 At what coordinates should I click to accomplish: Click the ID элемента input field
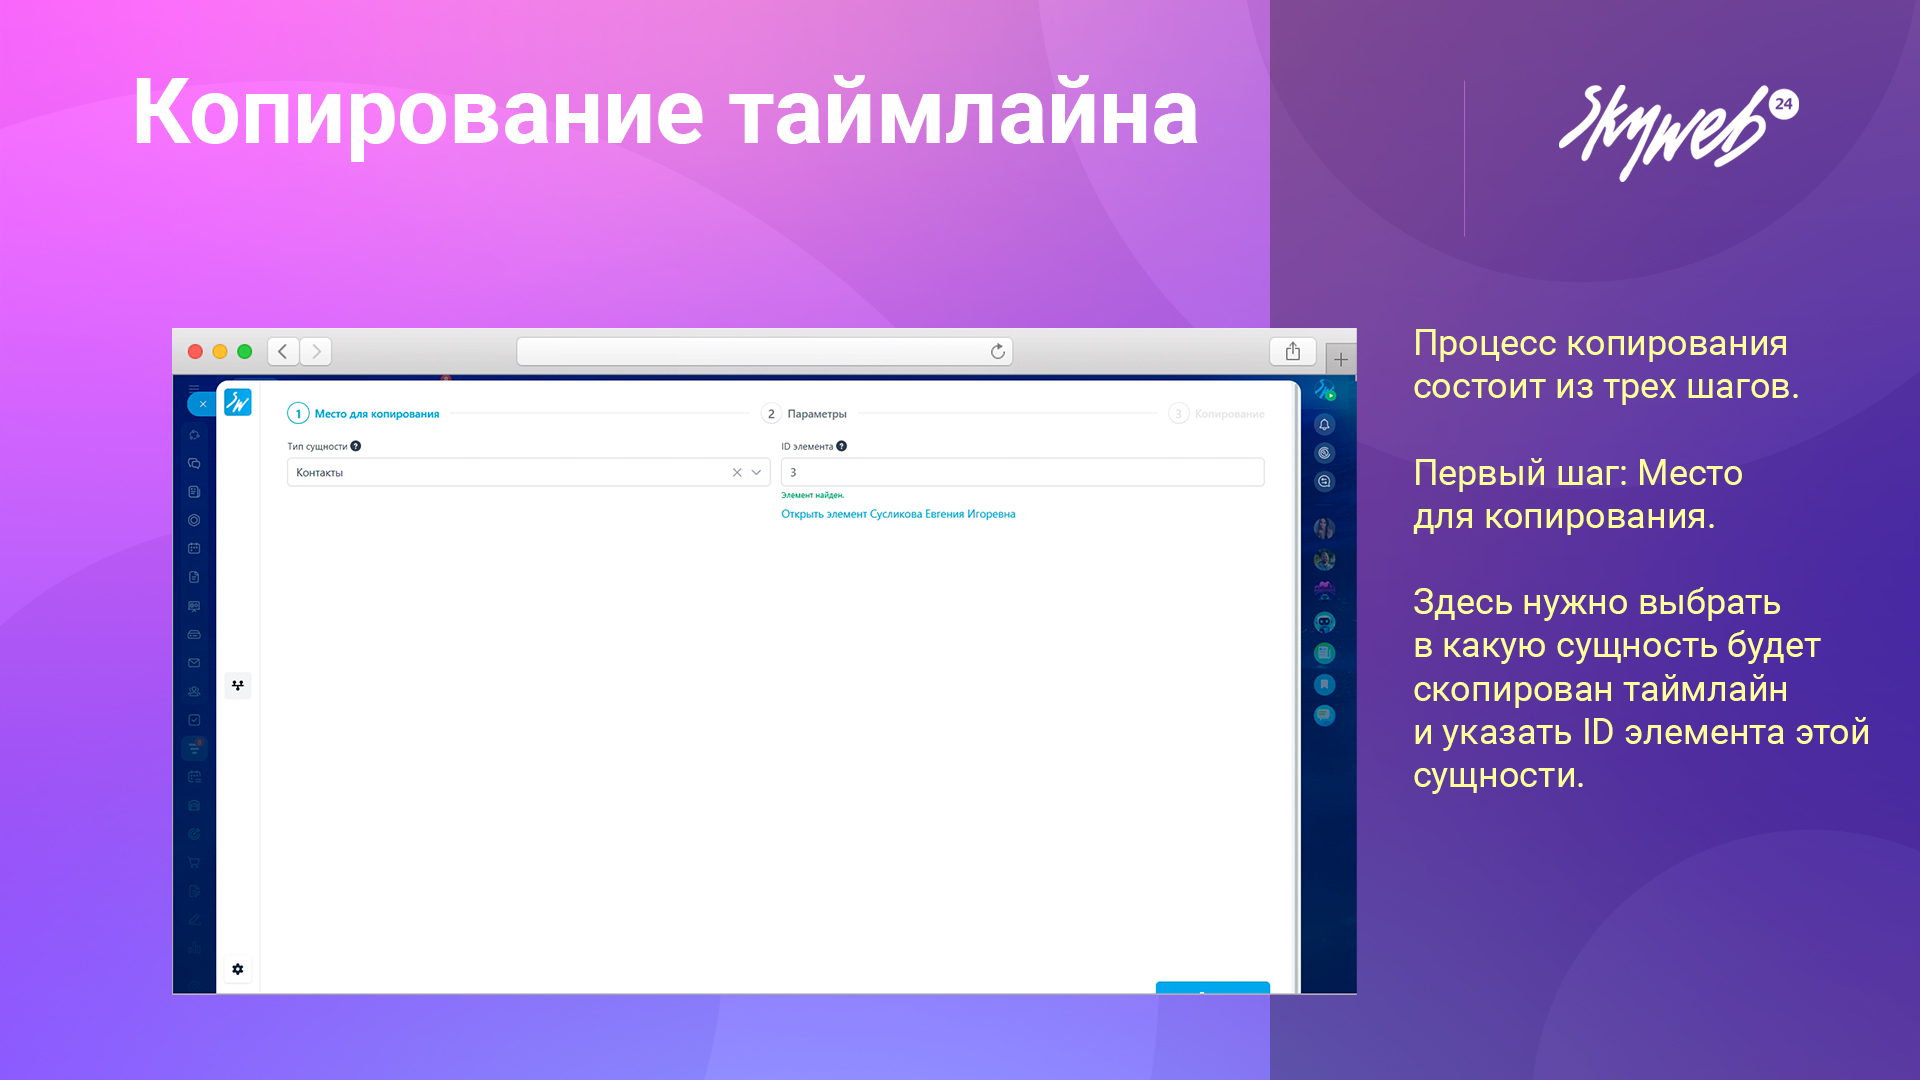1022,473
